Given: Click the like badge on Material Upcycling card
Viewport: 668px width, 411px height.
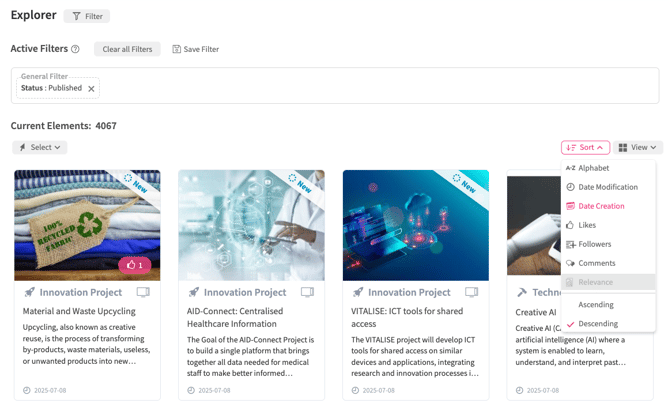Looking at the screenshot, I should pos(134,265).
